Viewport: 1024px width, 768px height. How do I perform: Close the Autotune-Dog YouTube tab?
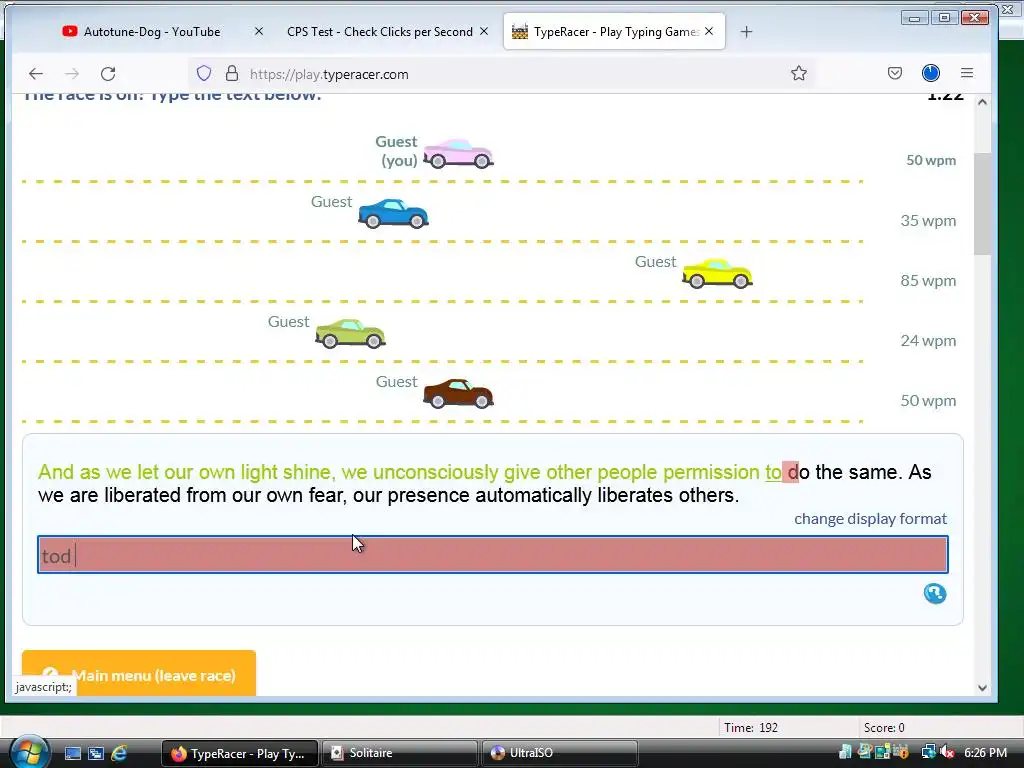(x=259, y=31)
